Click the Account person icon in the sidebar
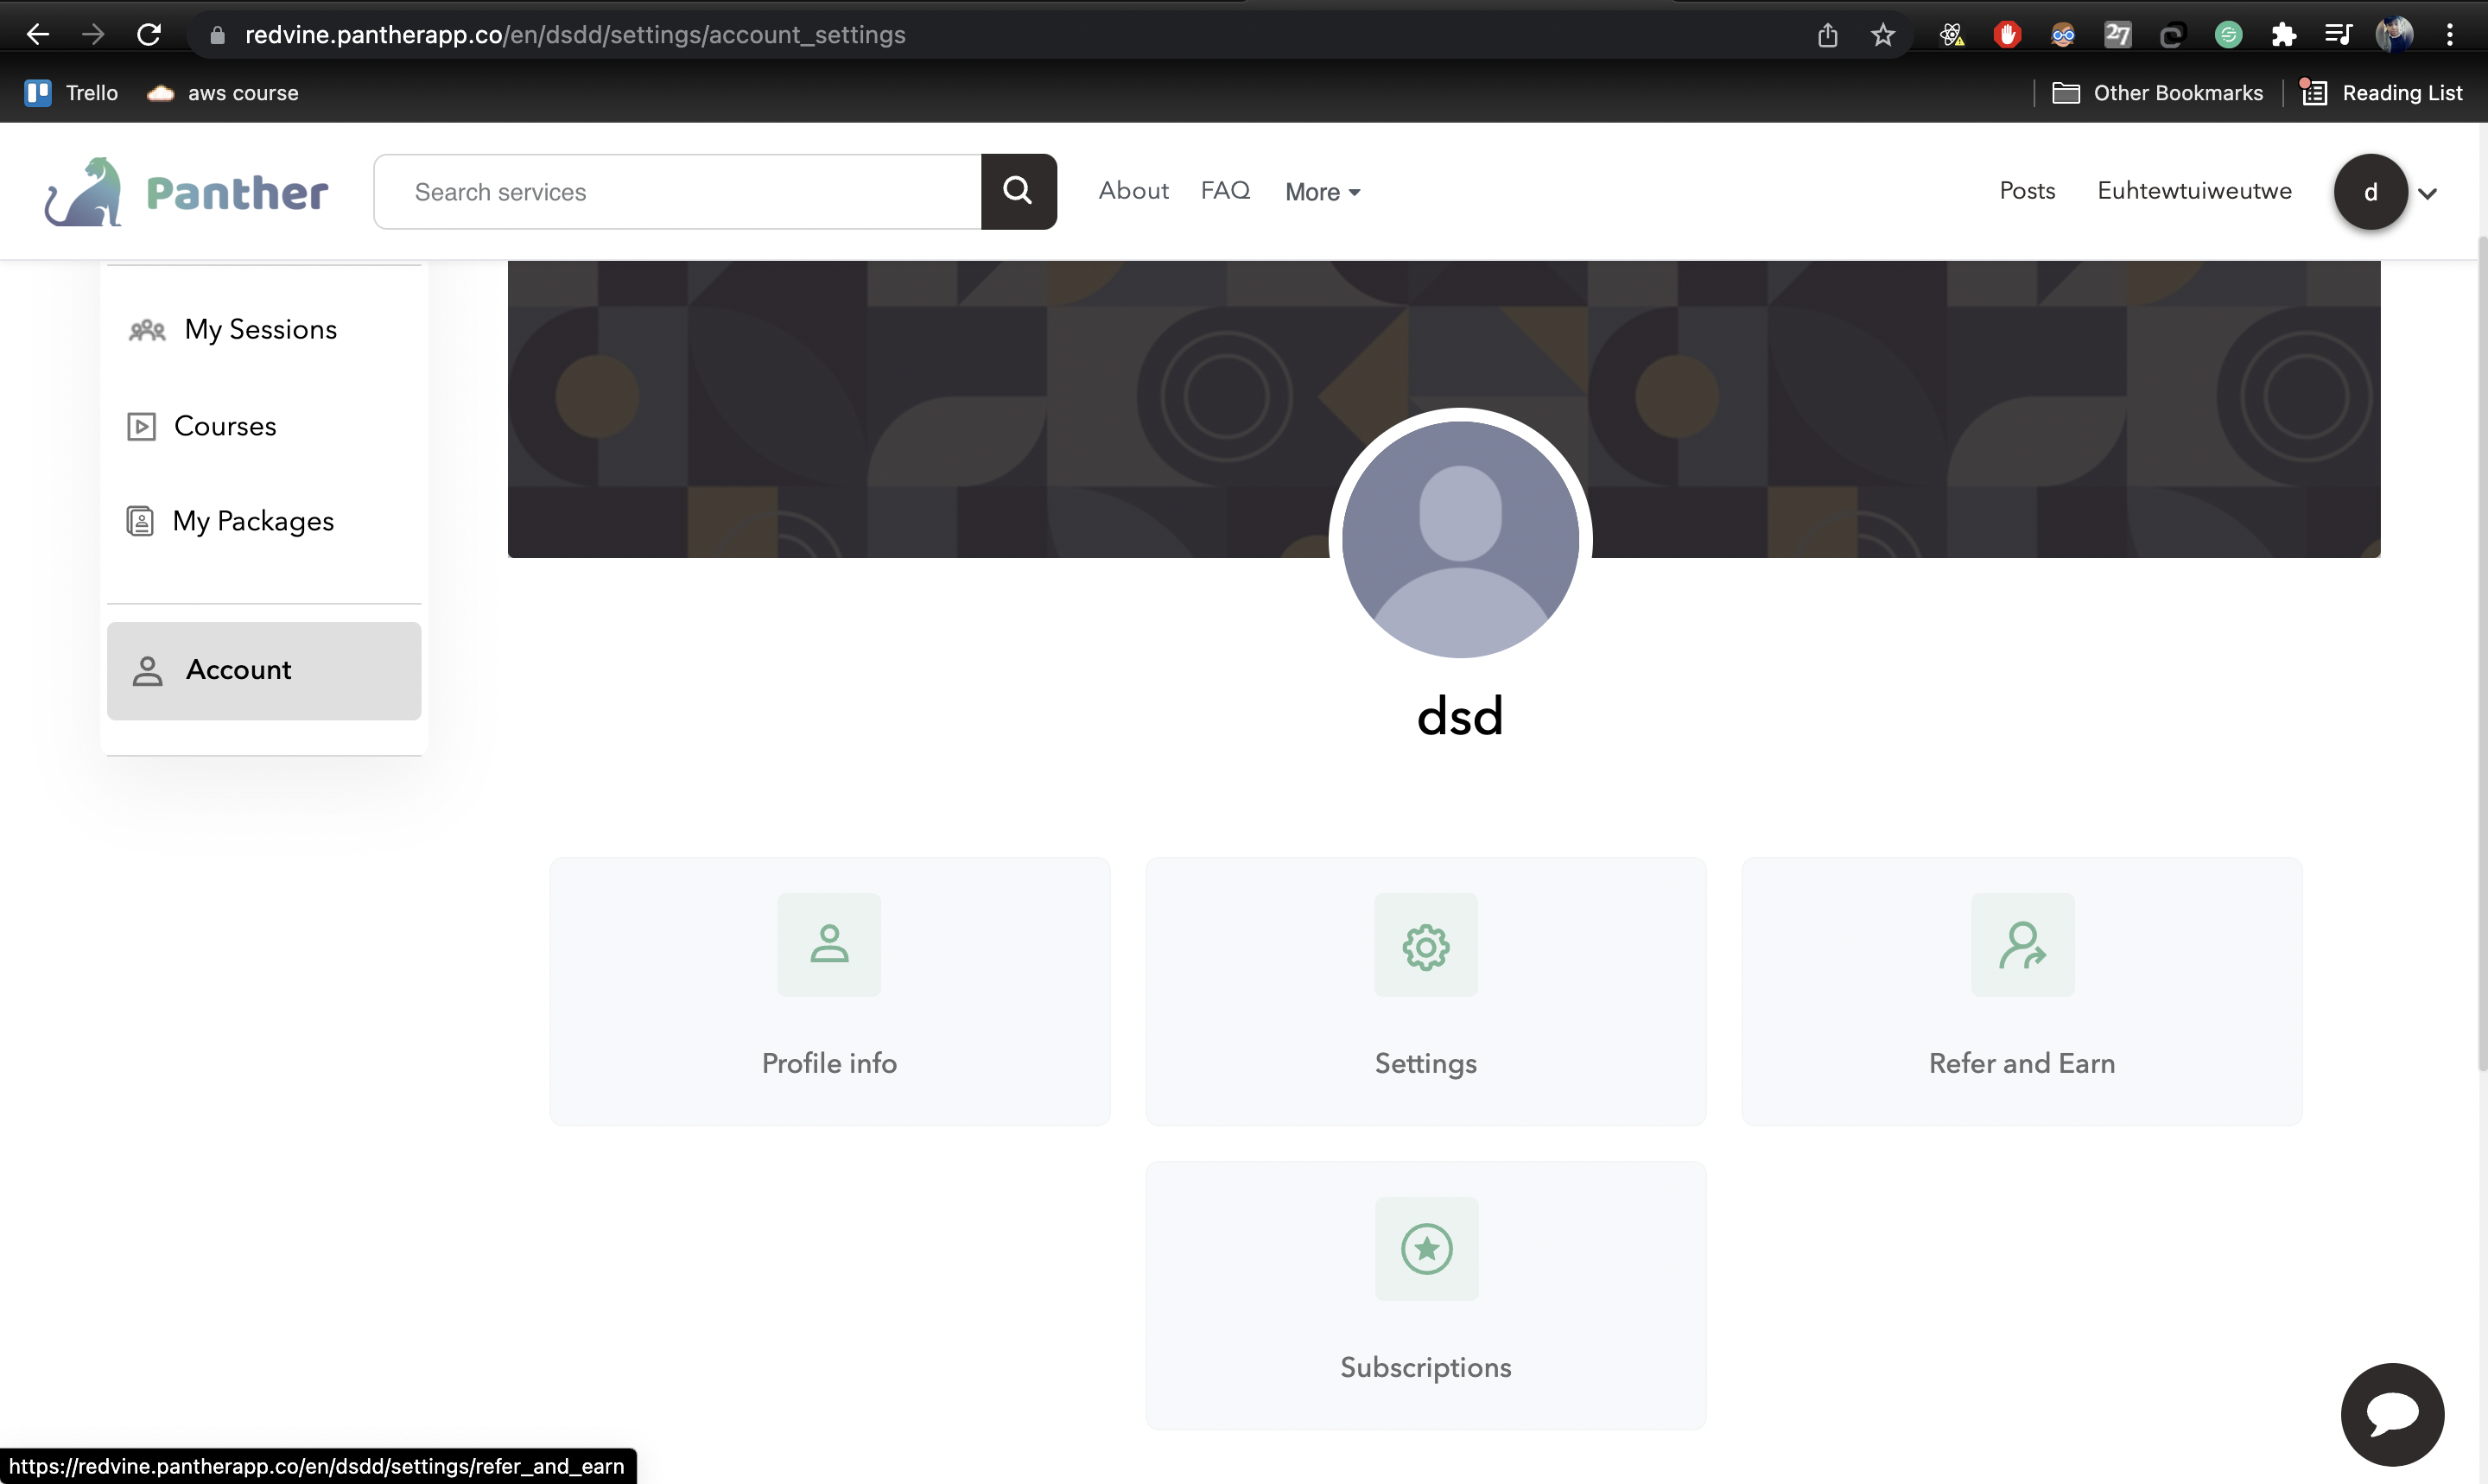 pyautogui.click(x=147, y=671)
